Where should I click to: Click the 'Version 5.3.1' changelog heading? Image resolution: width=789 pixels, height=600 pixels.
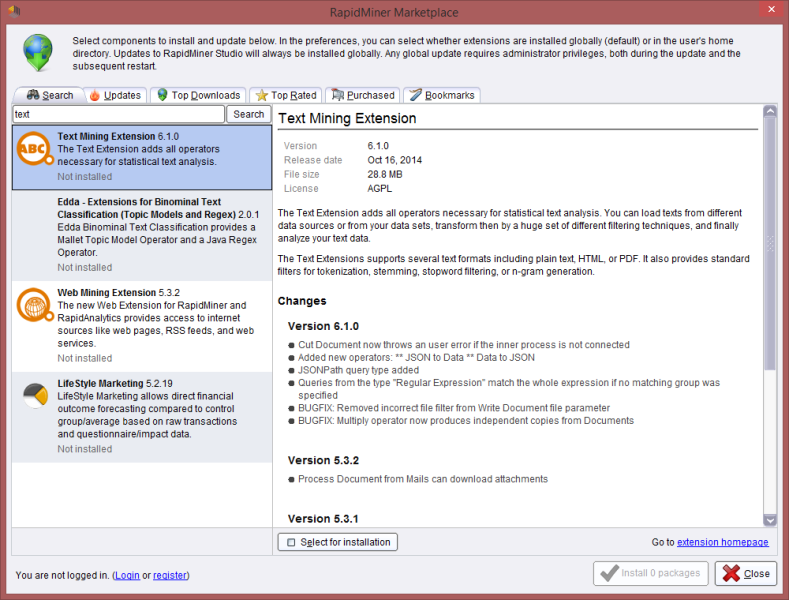[x=323, y=518]
